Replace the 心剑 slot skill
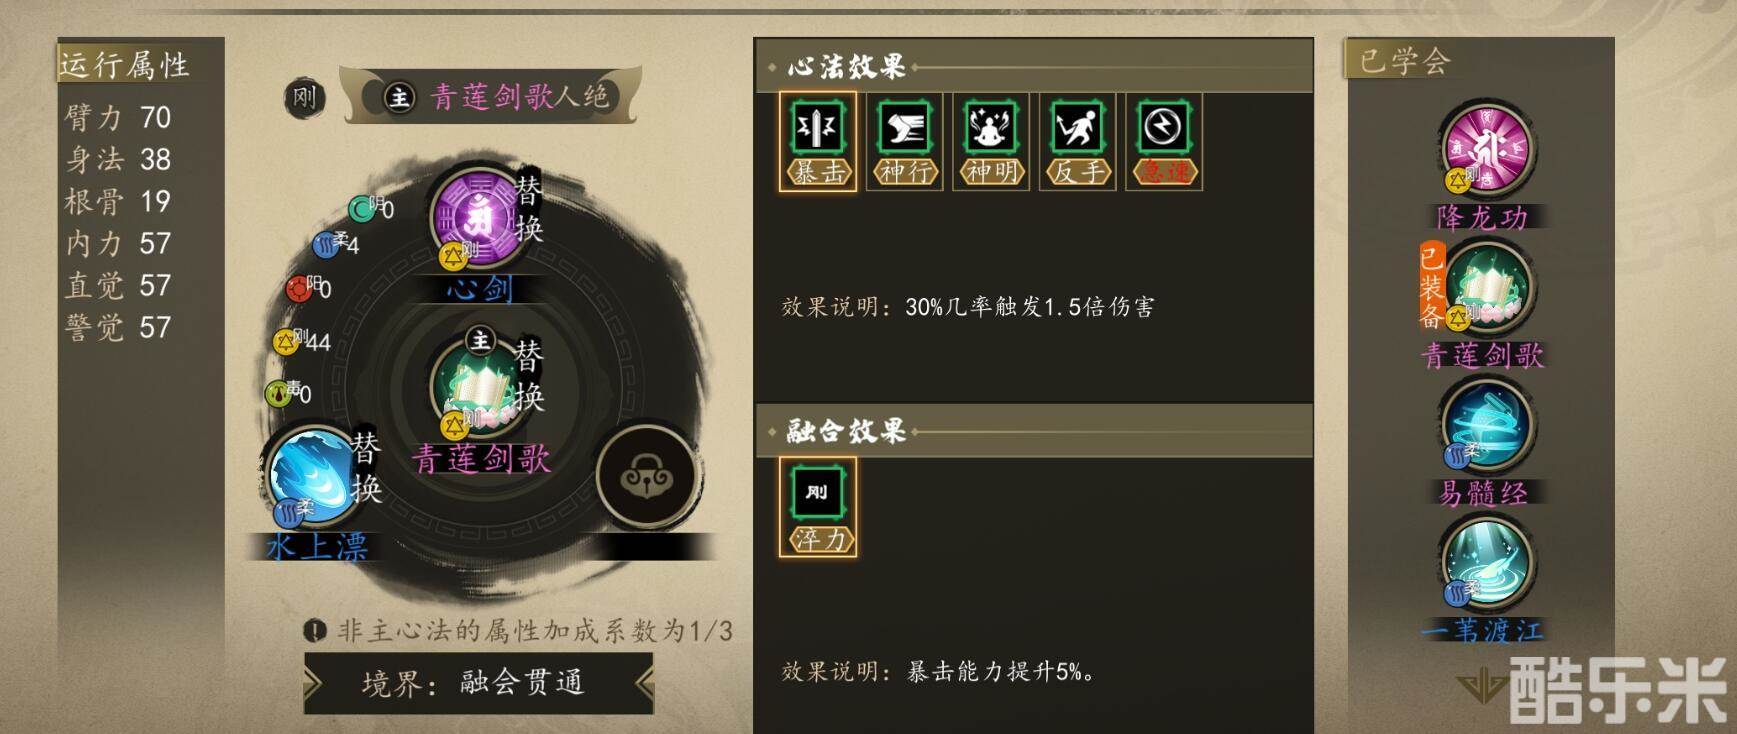This screenshot has height=734, width=1737. tap(529, 209)
